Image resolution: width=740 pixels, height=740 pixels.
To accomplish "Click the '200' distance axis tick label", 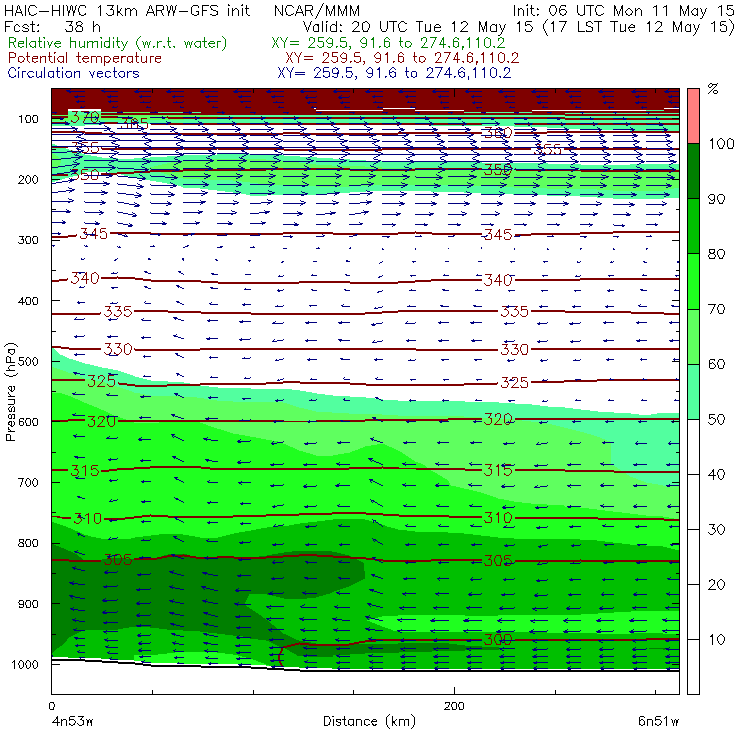I will point(454,706).
